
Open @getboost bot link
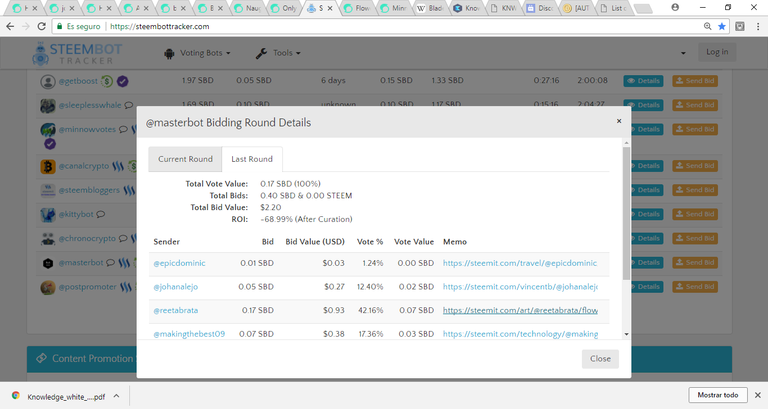[78, 81]
